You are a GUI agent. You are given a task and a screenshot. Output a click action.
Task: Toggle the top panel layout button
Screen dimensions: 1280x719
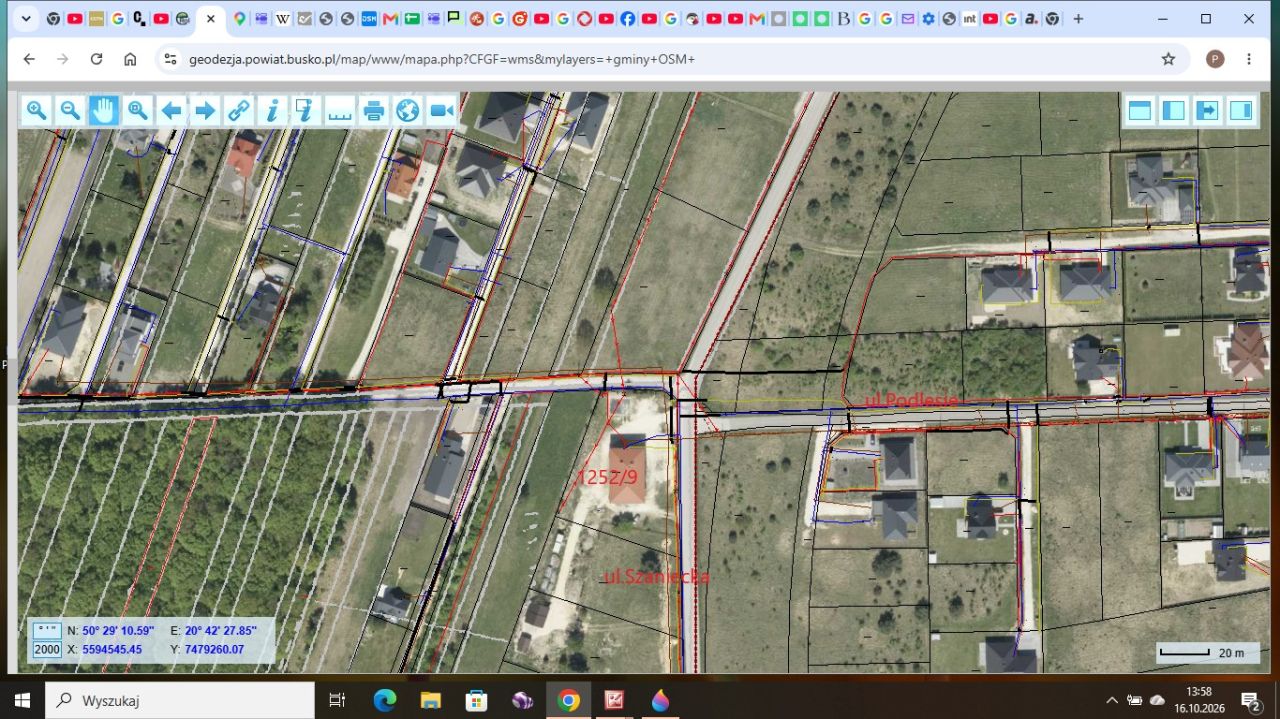(1140, 110)
